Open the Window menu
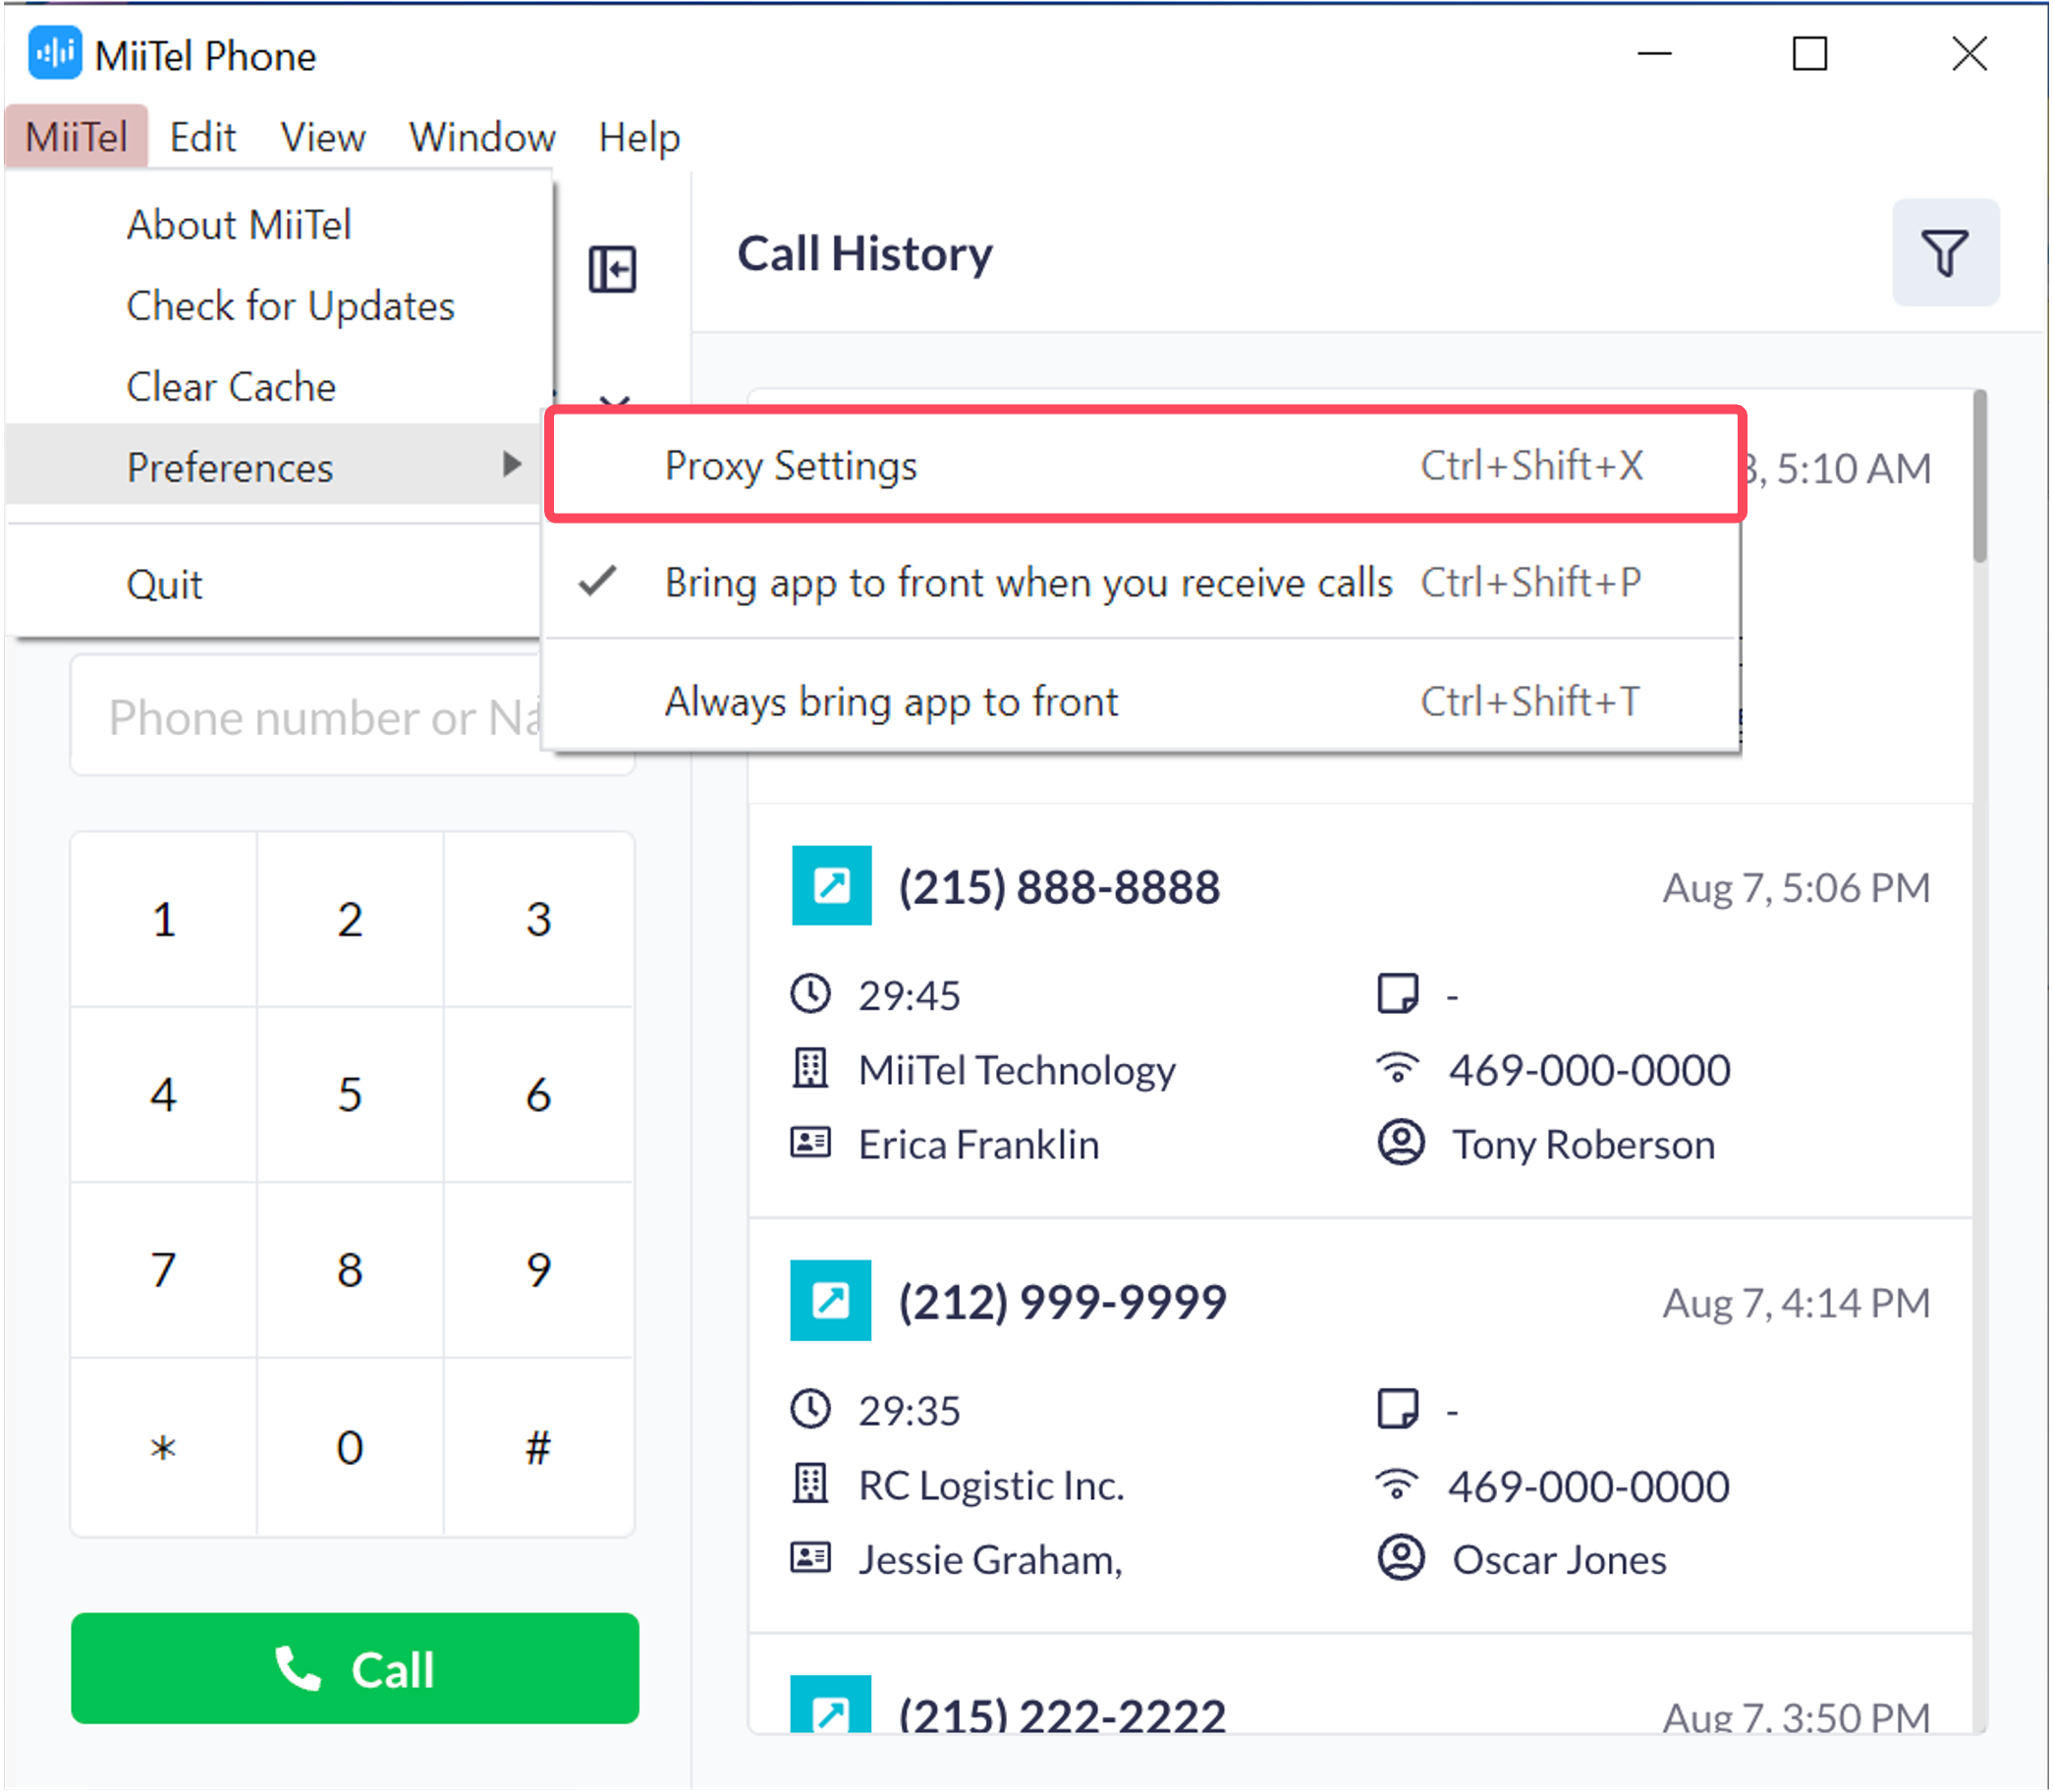 (483, 136)
